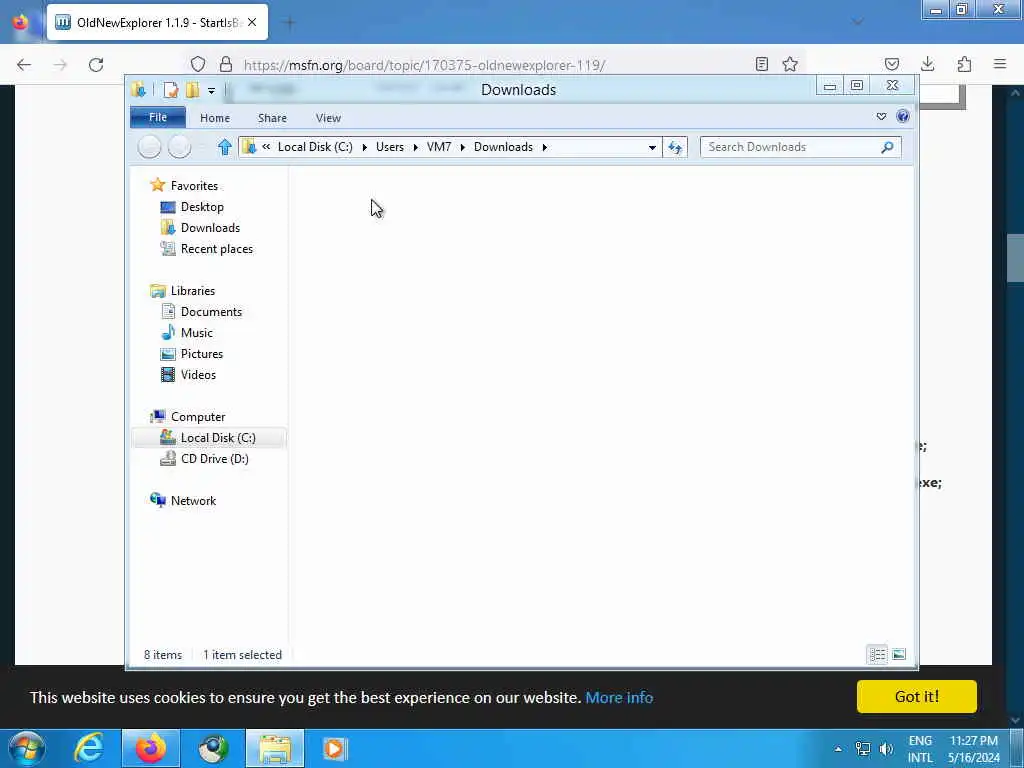Refresh the Downloads folder view
The height and width of the screenshot is (768, 1024).
pos(675,148)
